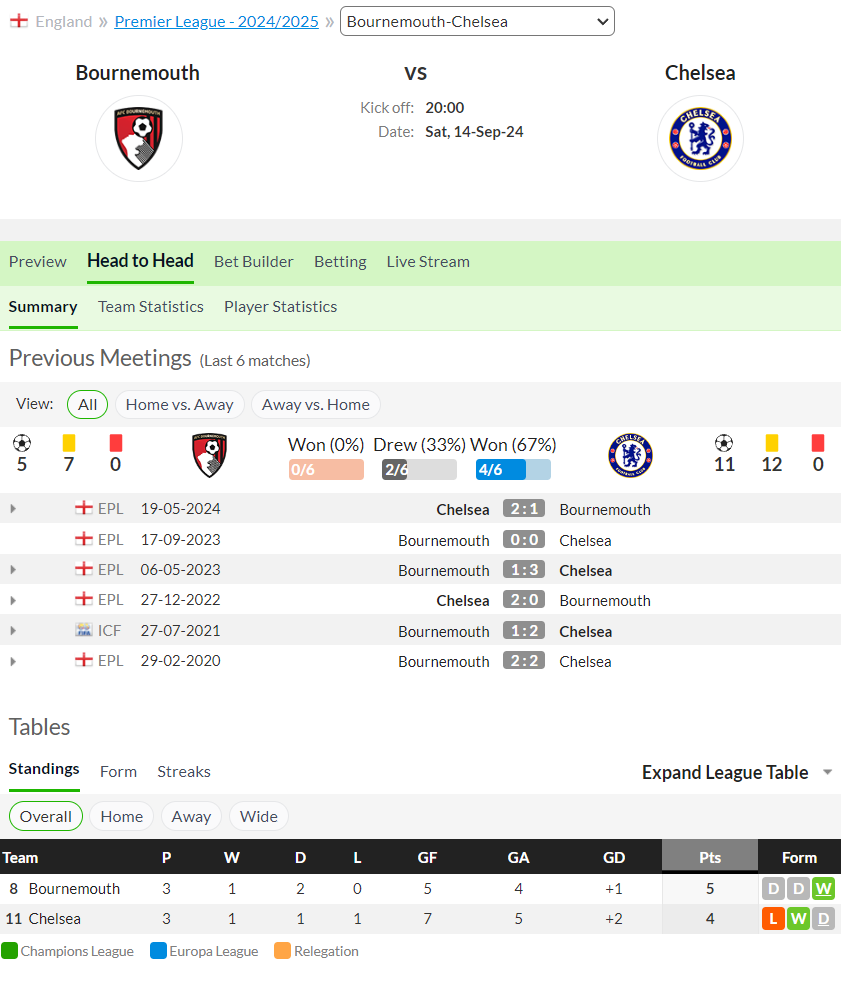
Task: Click Chelsea's orange L form badge
Action: [x=773, y=919]
